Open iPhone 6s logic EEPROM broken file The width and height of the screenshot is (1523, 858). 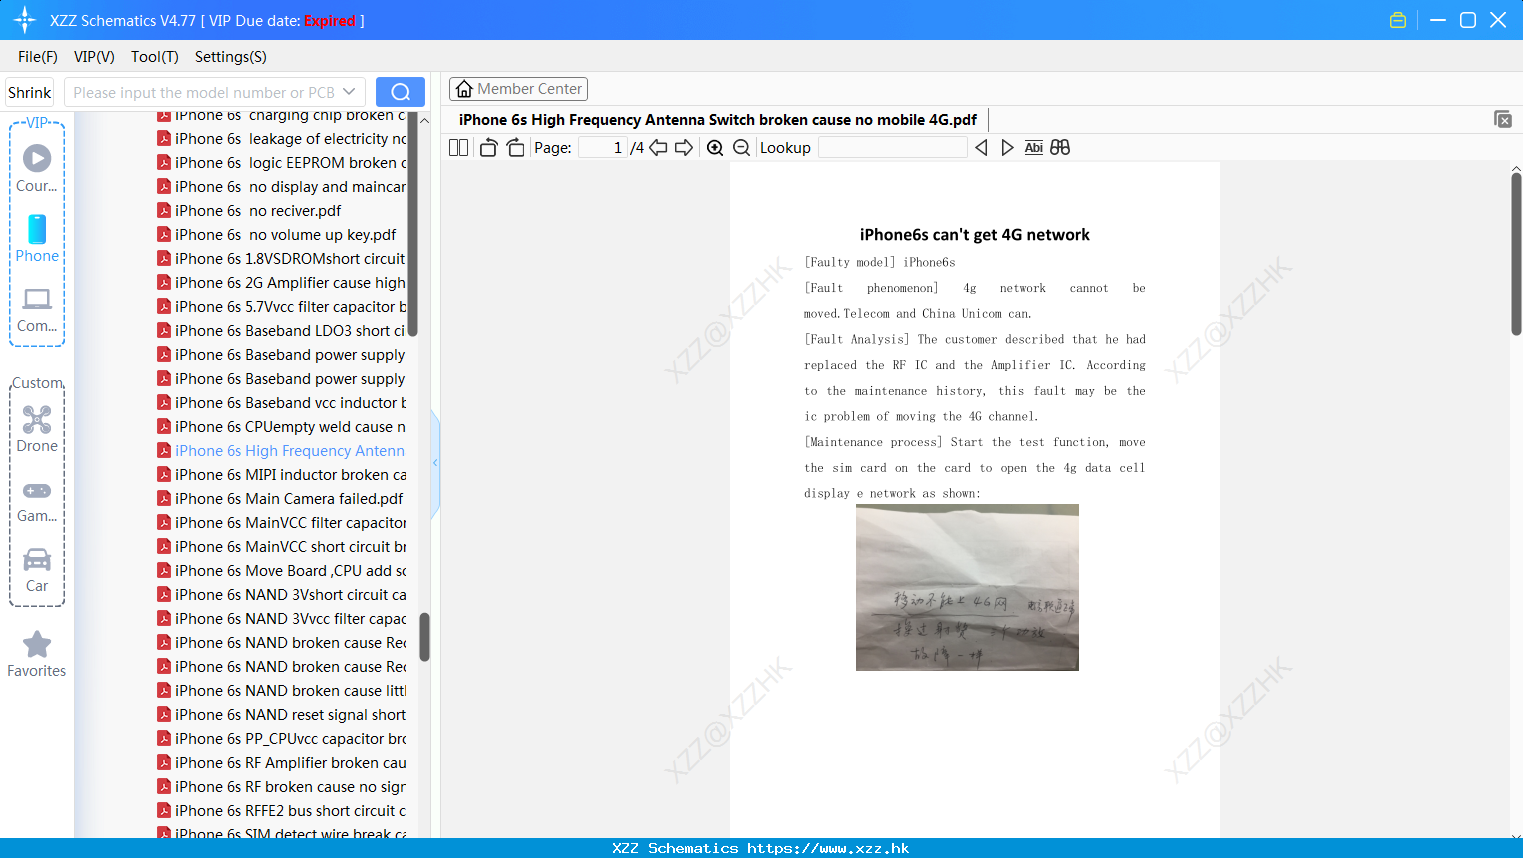click(281, 163)
